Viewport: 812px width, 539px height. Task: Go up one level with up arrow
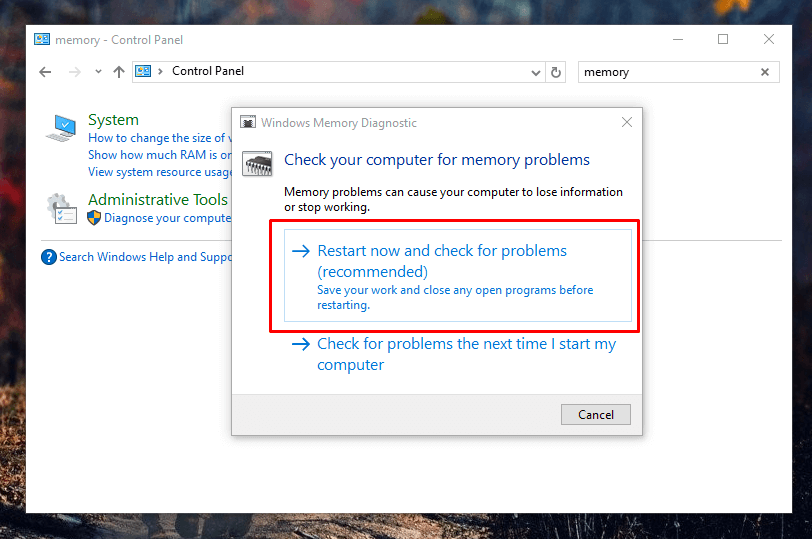point(119,72)
